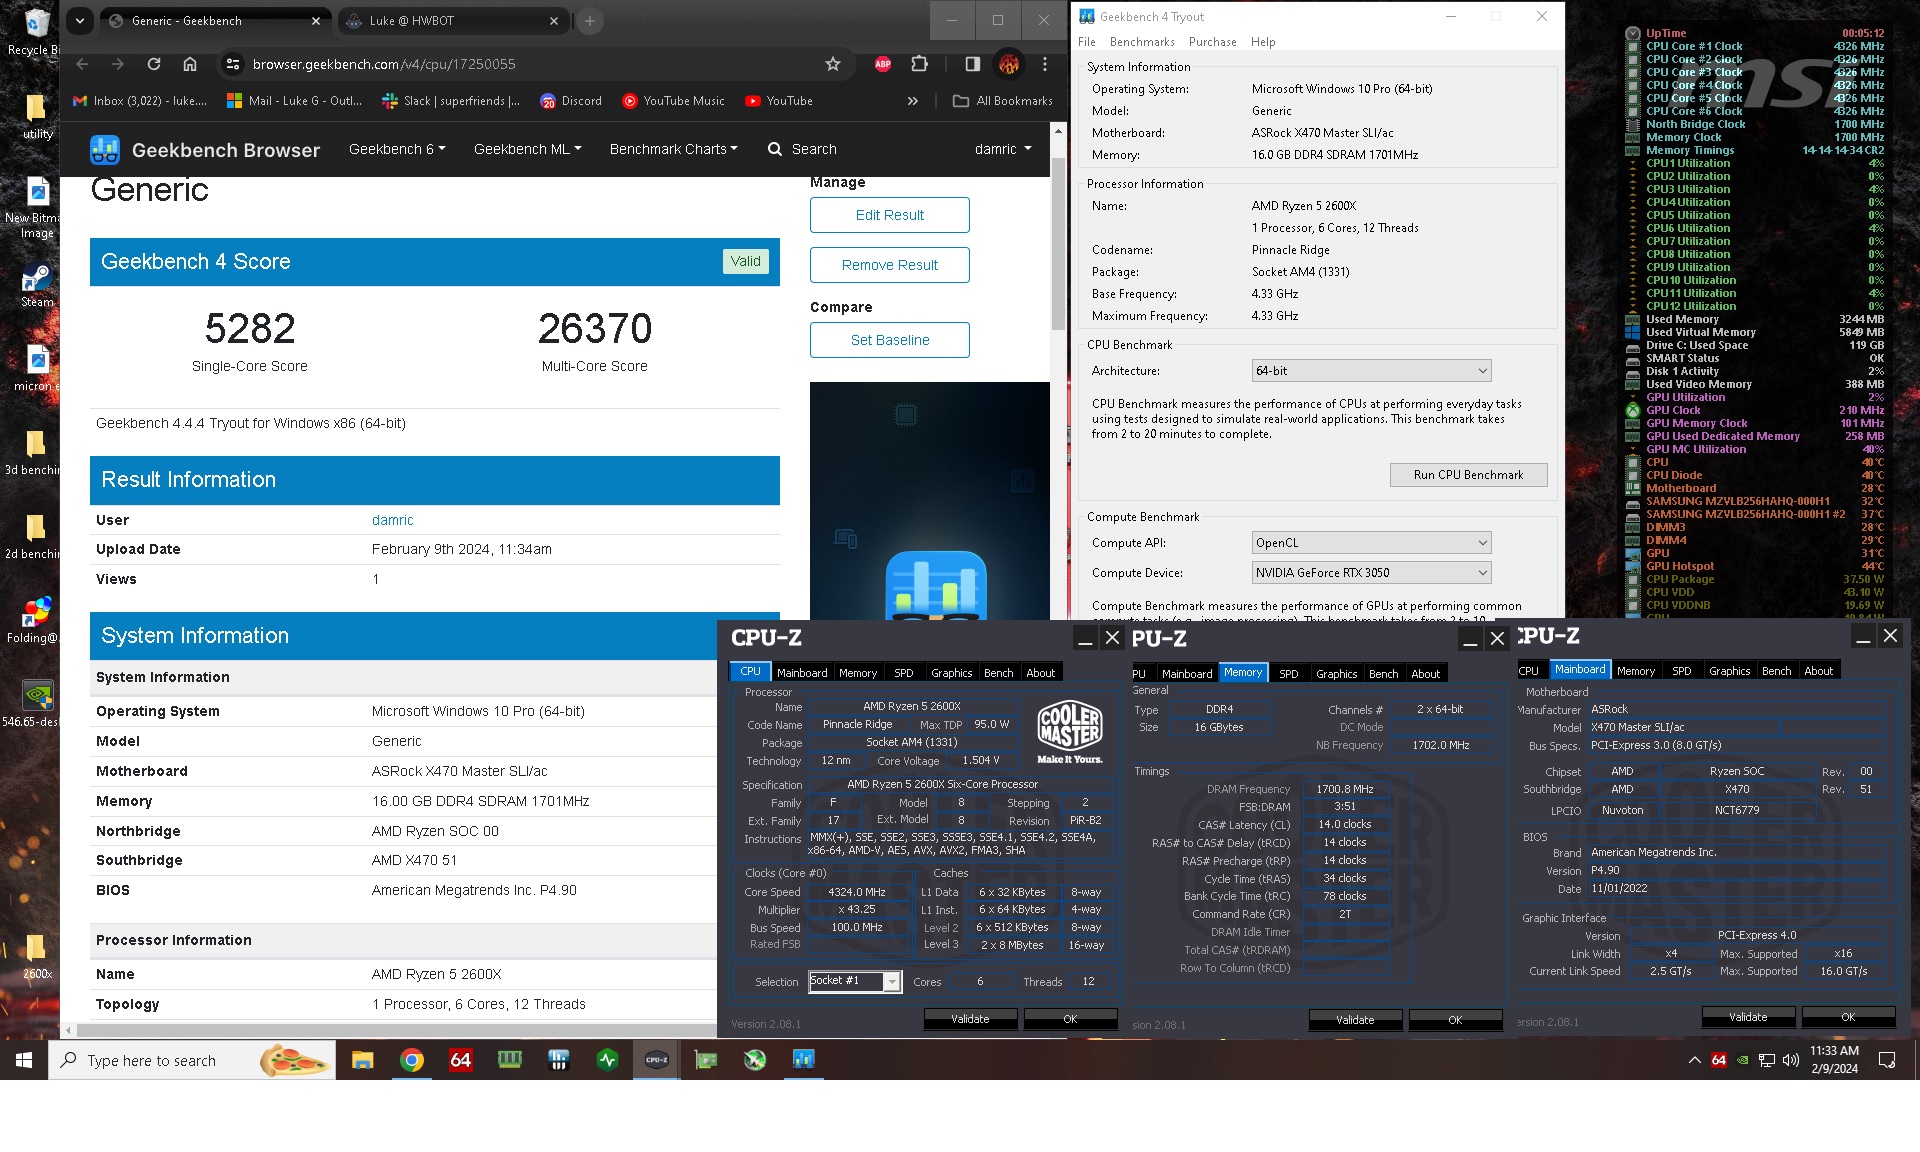
Task: Open the damric user link
Action: pyautogui.click(x=392, y=520)
